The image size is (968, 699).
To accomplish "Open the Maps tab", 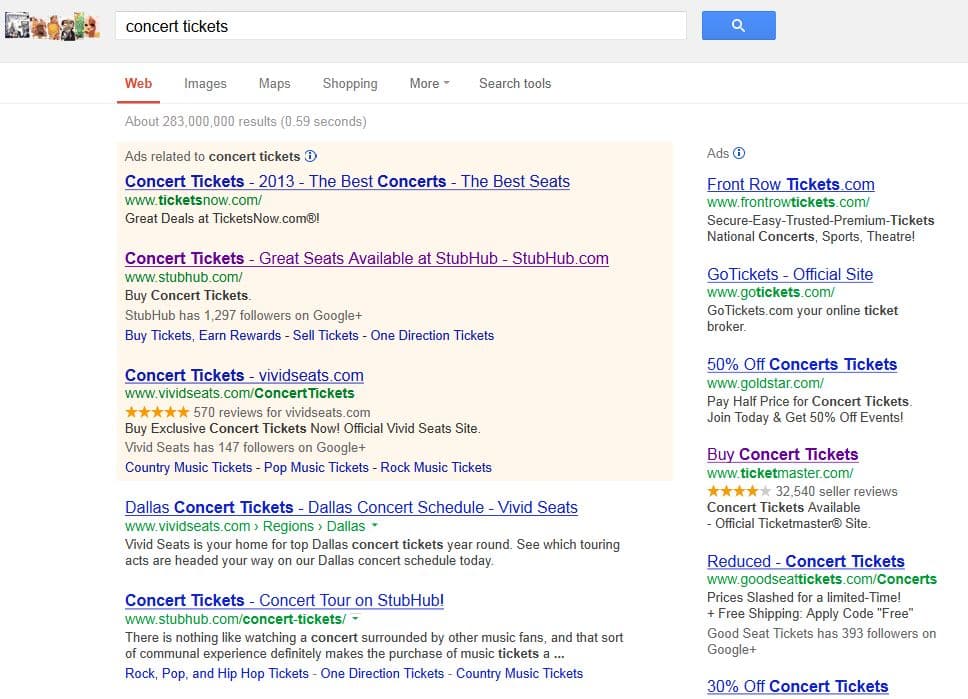I will click(x=275, y=83).
